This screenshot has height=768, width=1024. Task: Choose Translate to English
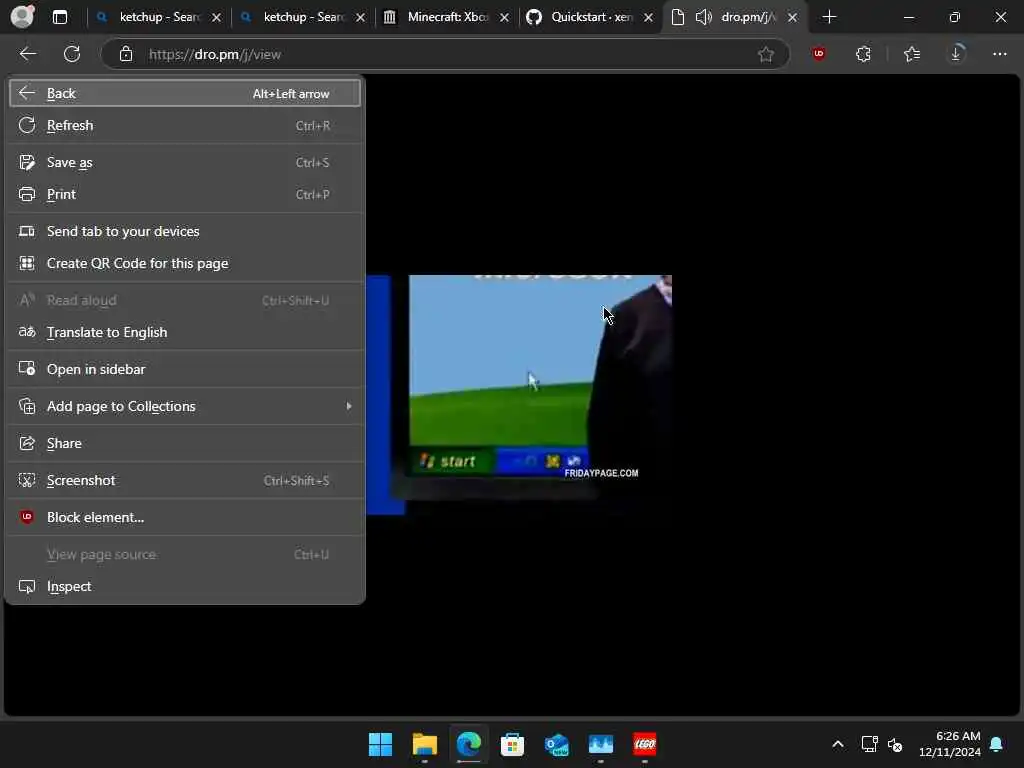(x=185, y=332)
